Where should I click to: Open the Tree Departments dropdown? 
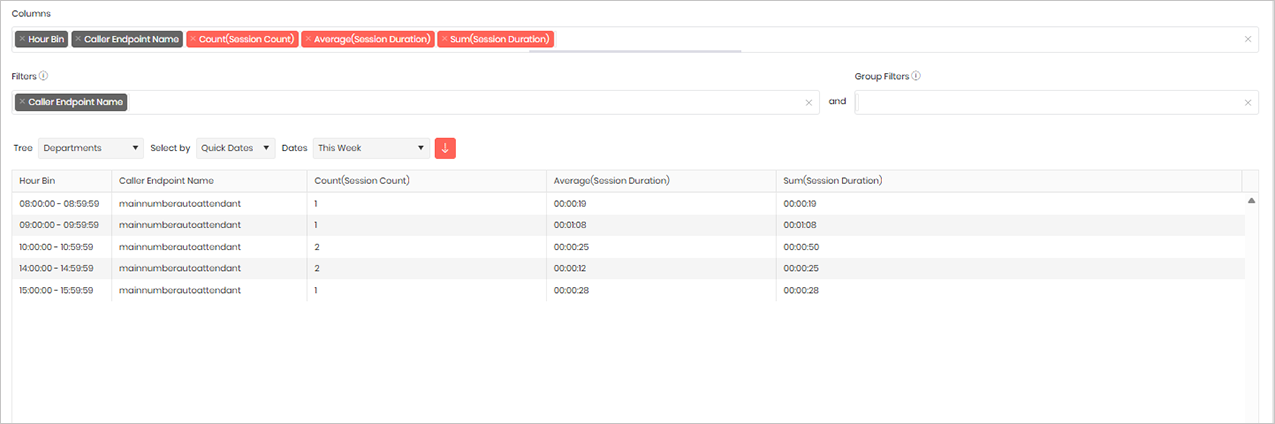pos(91,148)
